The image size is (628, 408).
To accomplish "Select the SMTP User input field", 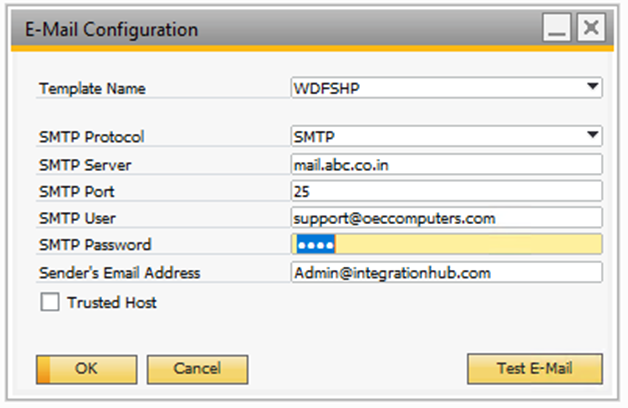I will pyautogui.click(x=446, y=218).
